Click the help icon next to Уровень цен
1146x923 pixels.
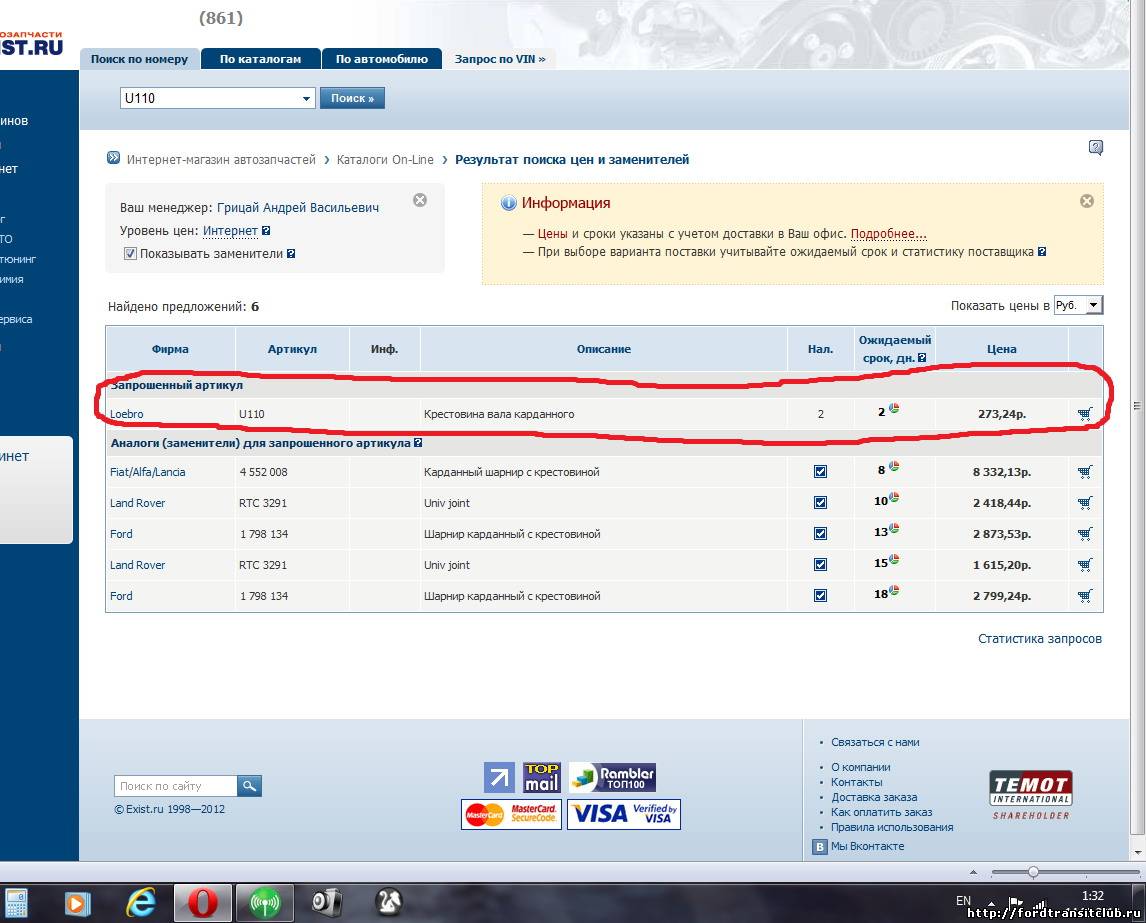point(266,231)
